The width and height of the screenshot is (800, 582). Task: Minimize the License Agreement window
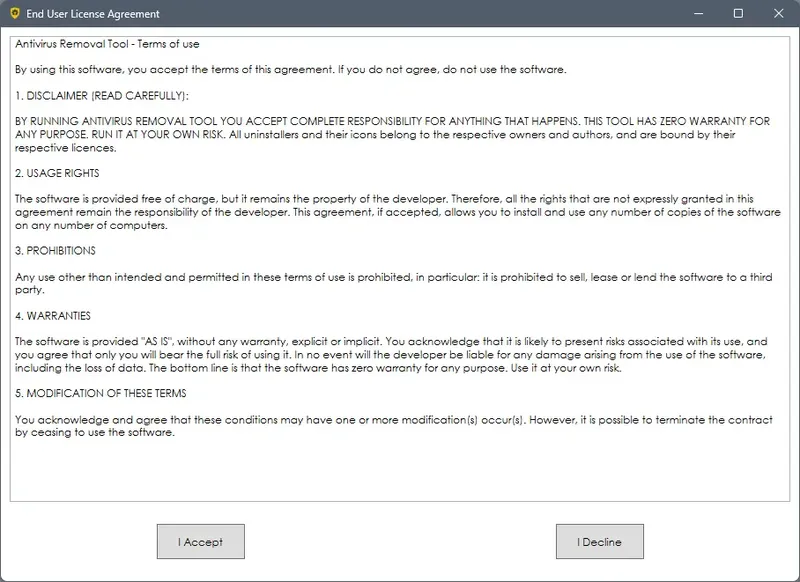point(693,14)
